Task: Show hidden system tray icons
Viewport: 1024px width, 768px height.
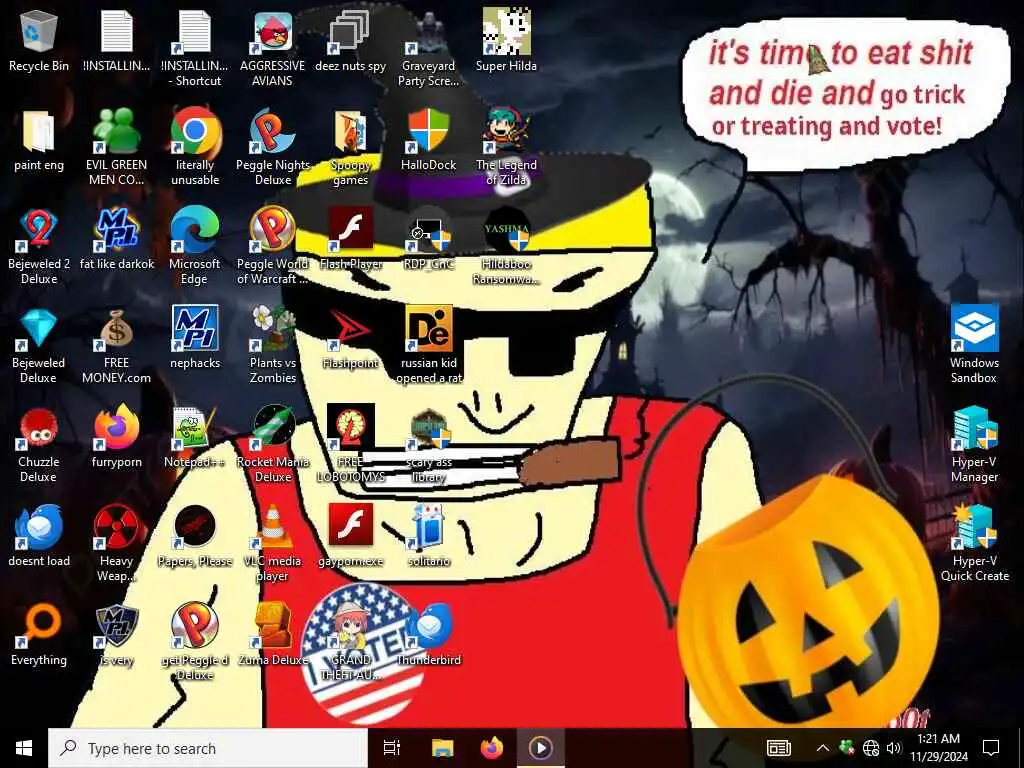Action: [823, 748]
